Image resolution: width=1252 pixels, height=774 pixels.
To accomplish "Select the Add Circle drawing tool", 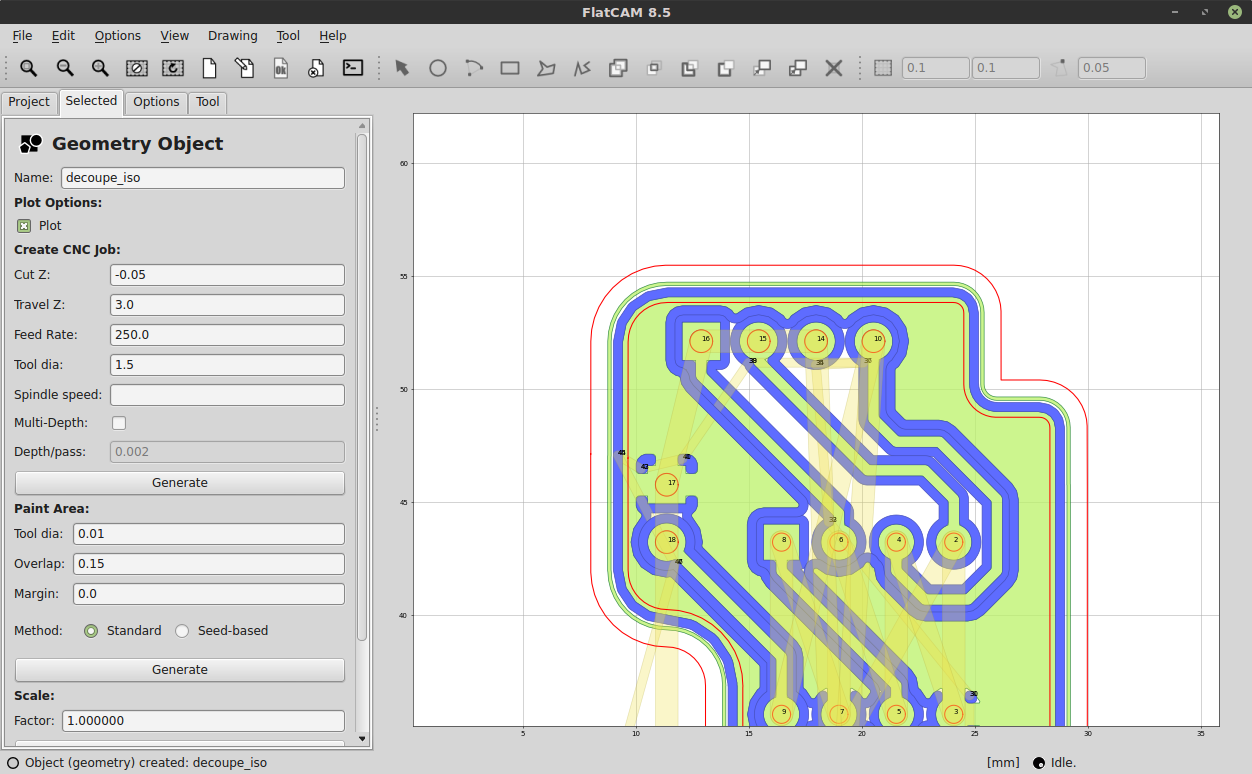I will tap(438, 68).
